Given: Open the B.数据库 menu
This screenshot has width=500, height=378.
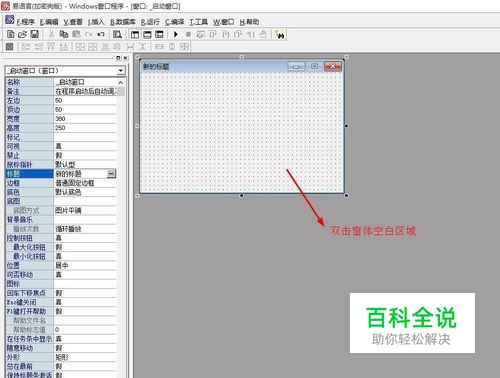Looking at the screenshot, I should [123, 22].
